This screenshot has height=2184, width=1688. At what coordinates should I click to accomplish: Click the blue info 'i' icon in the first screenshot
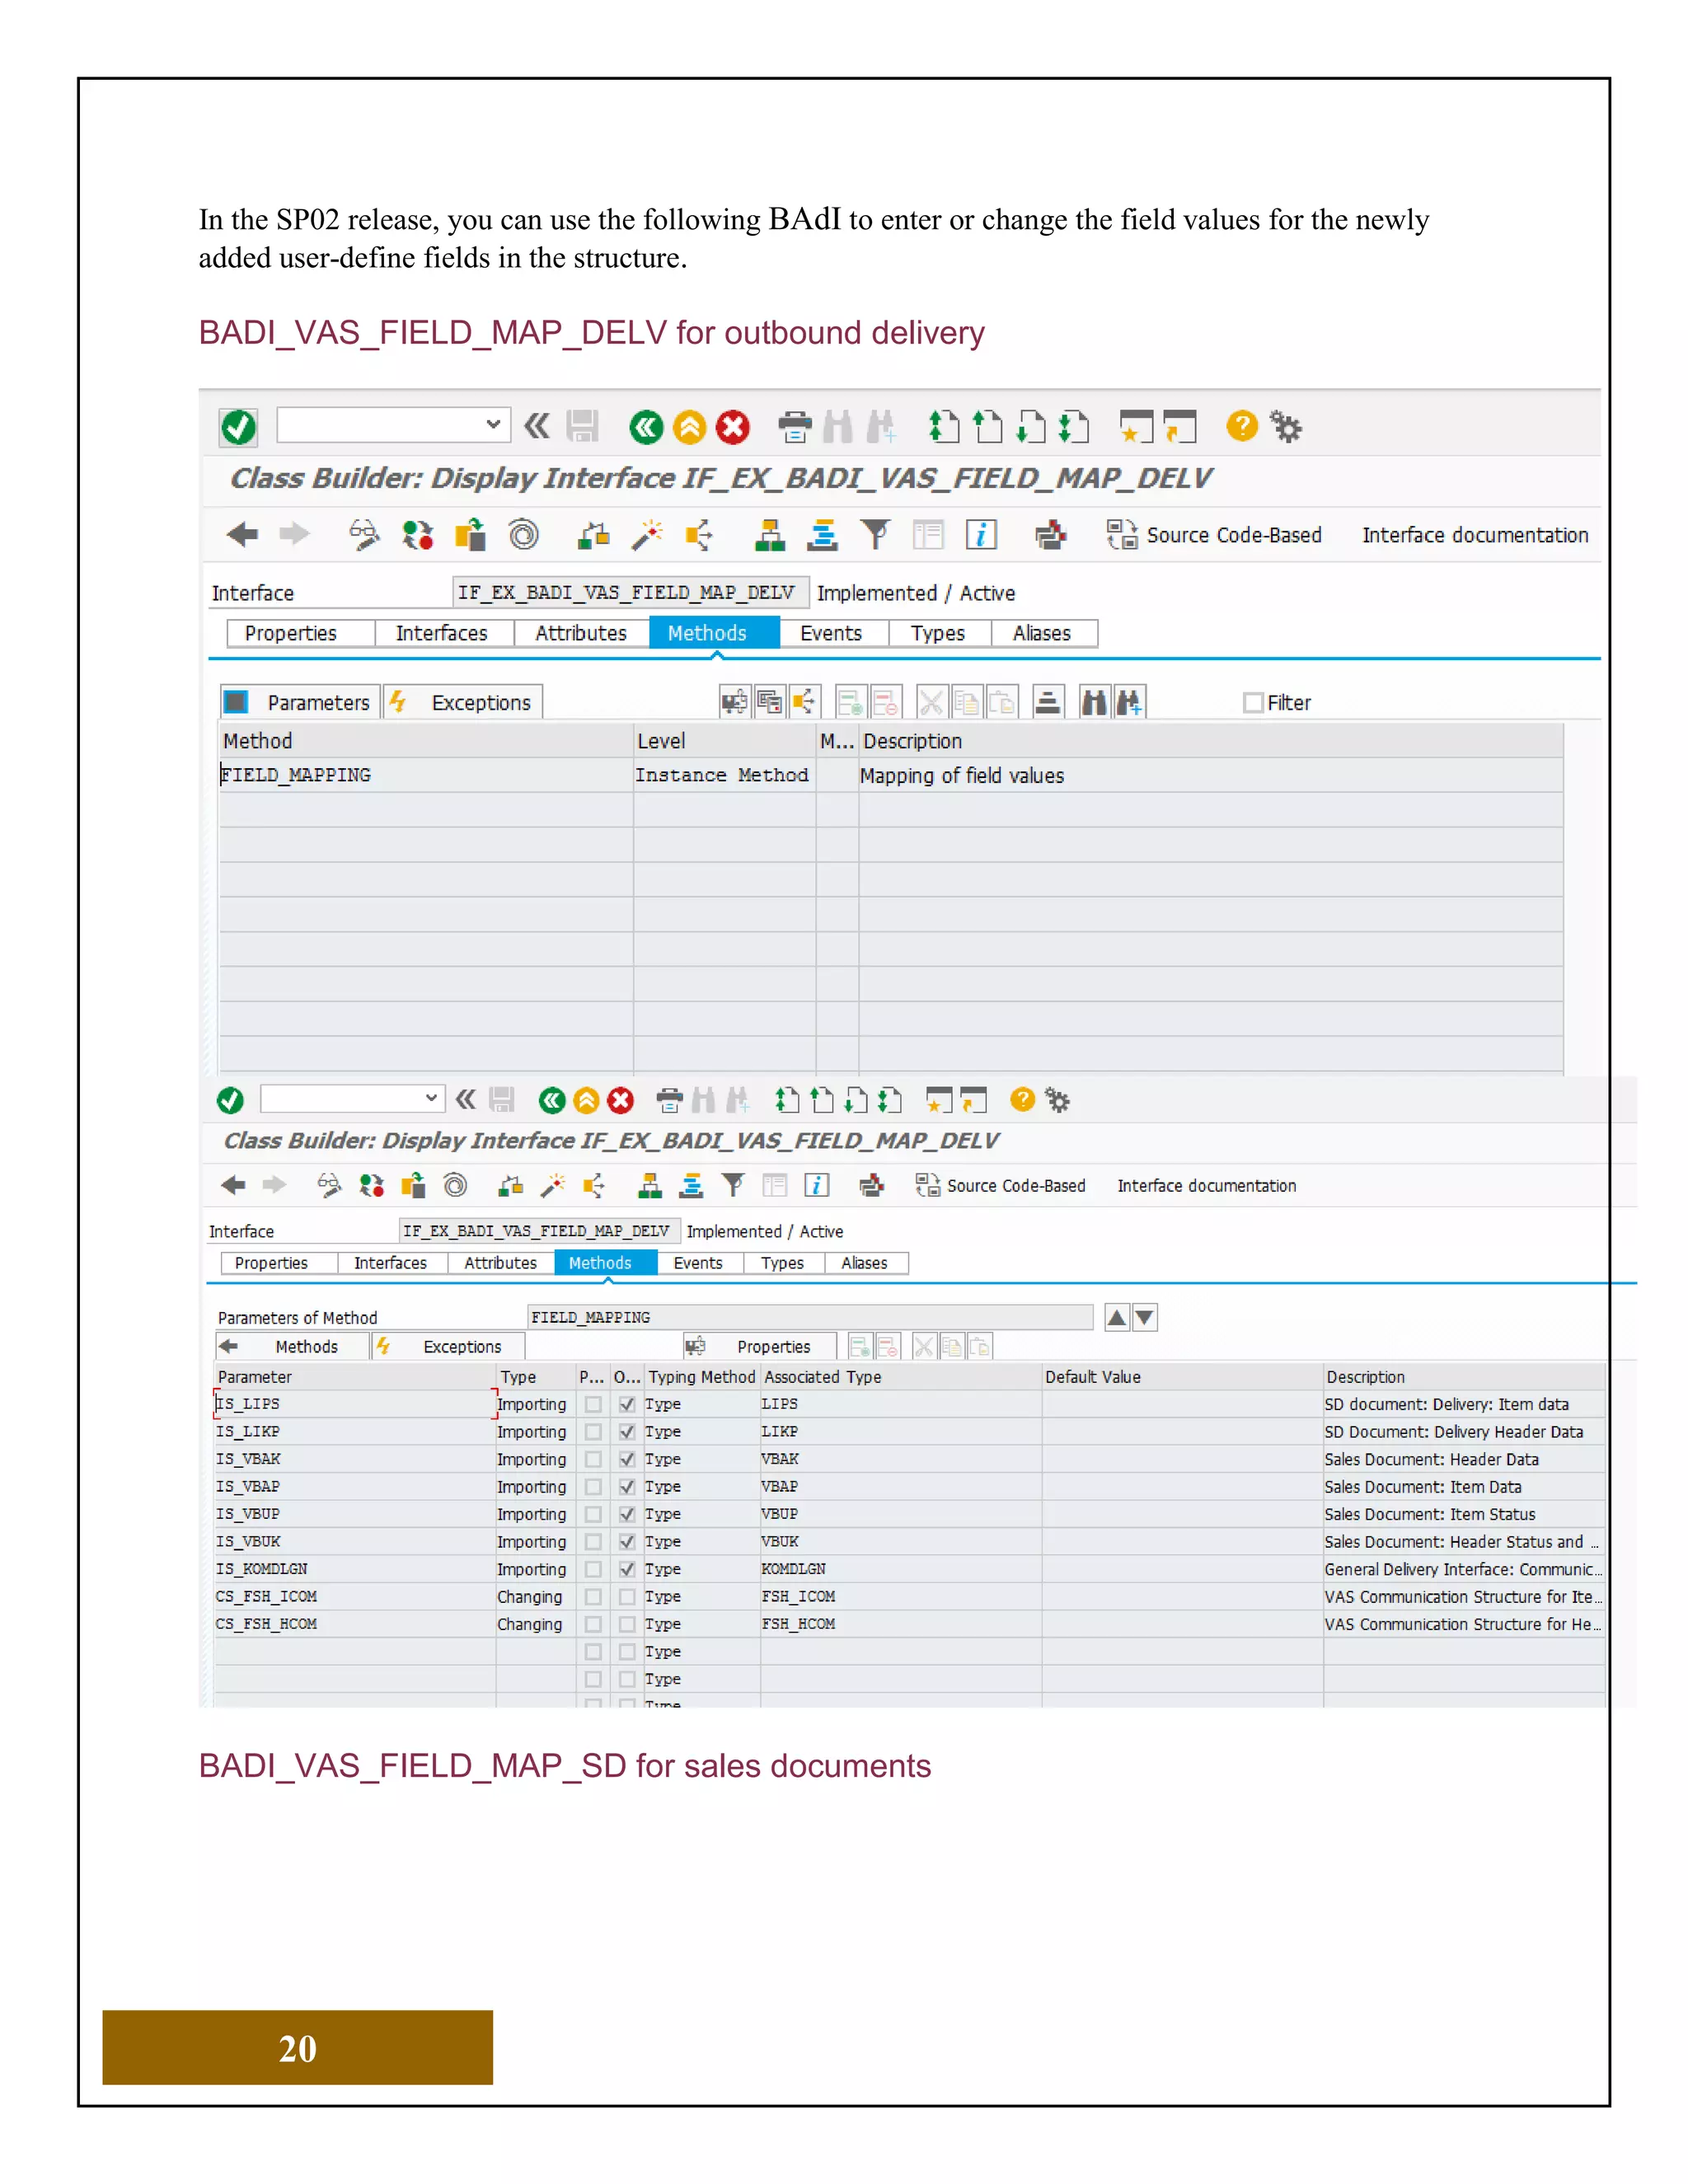pyautogui.click(x=981, y=535)
